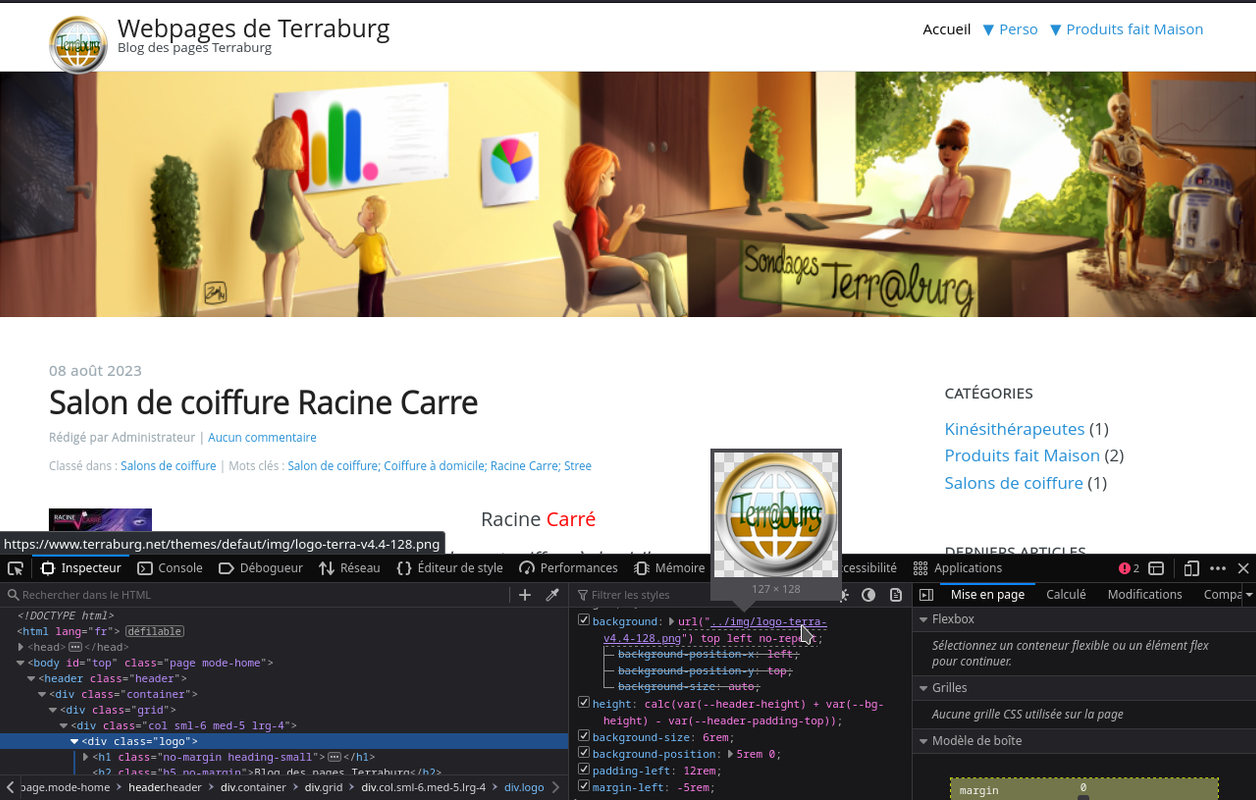Toggle print media simulation icon
Viewport: 1256px width, 800px height.
(896, 595)
